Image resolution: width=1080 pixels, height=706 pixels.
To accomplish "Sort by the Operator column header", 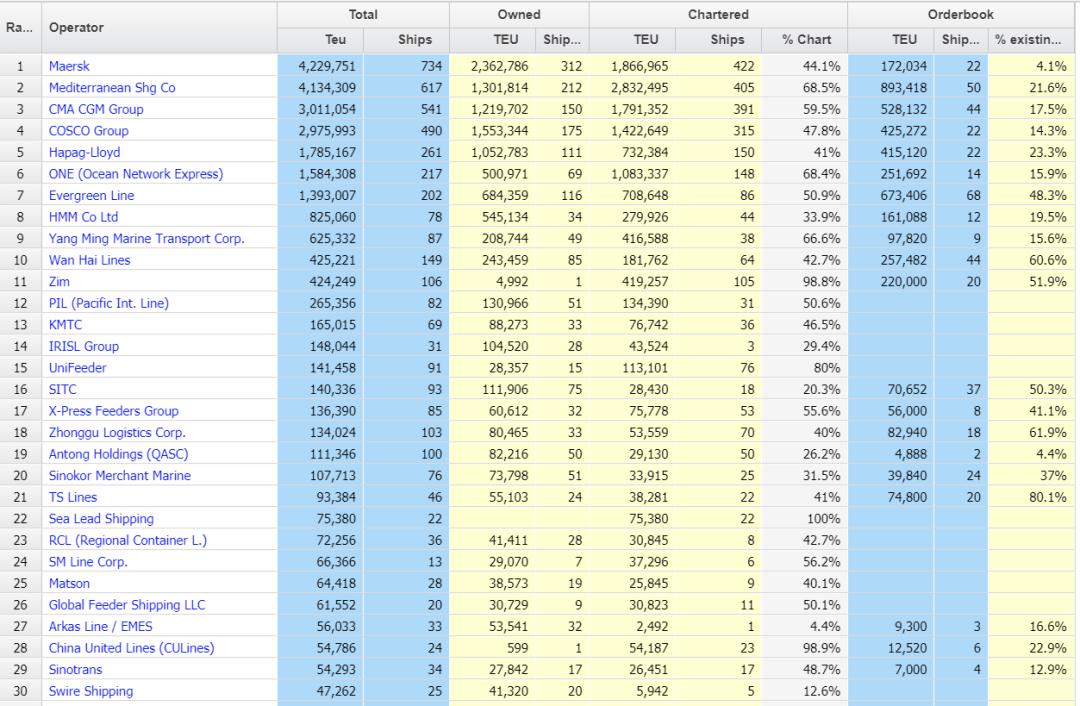I will 159,28.
